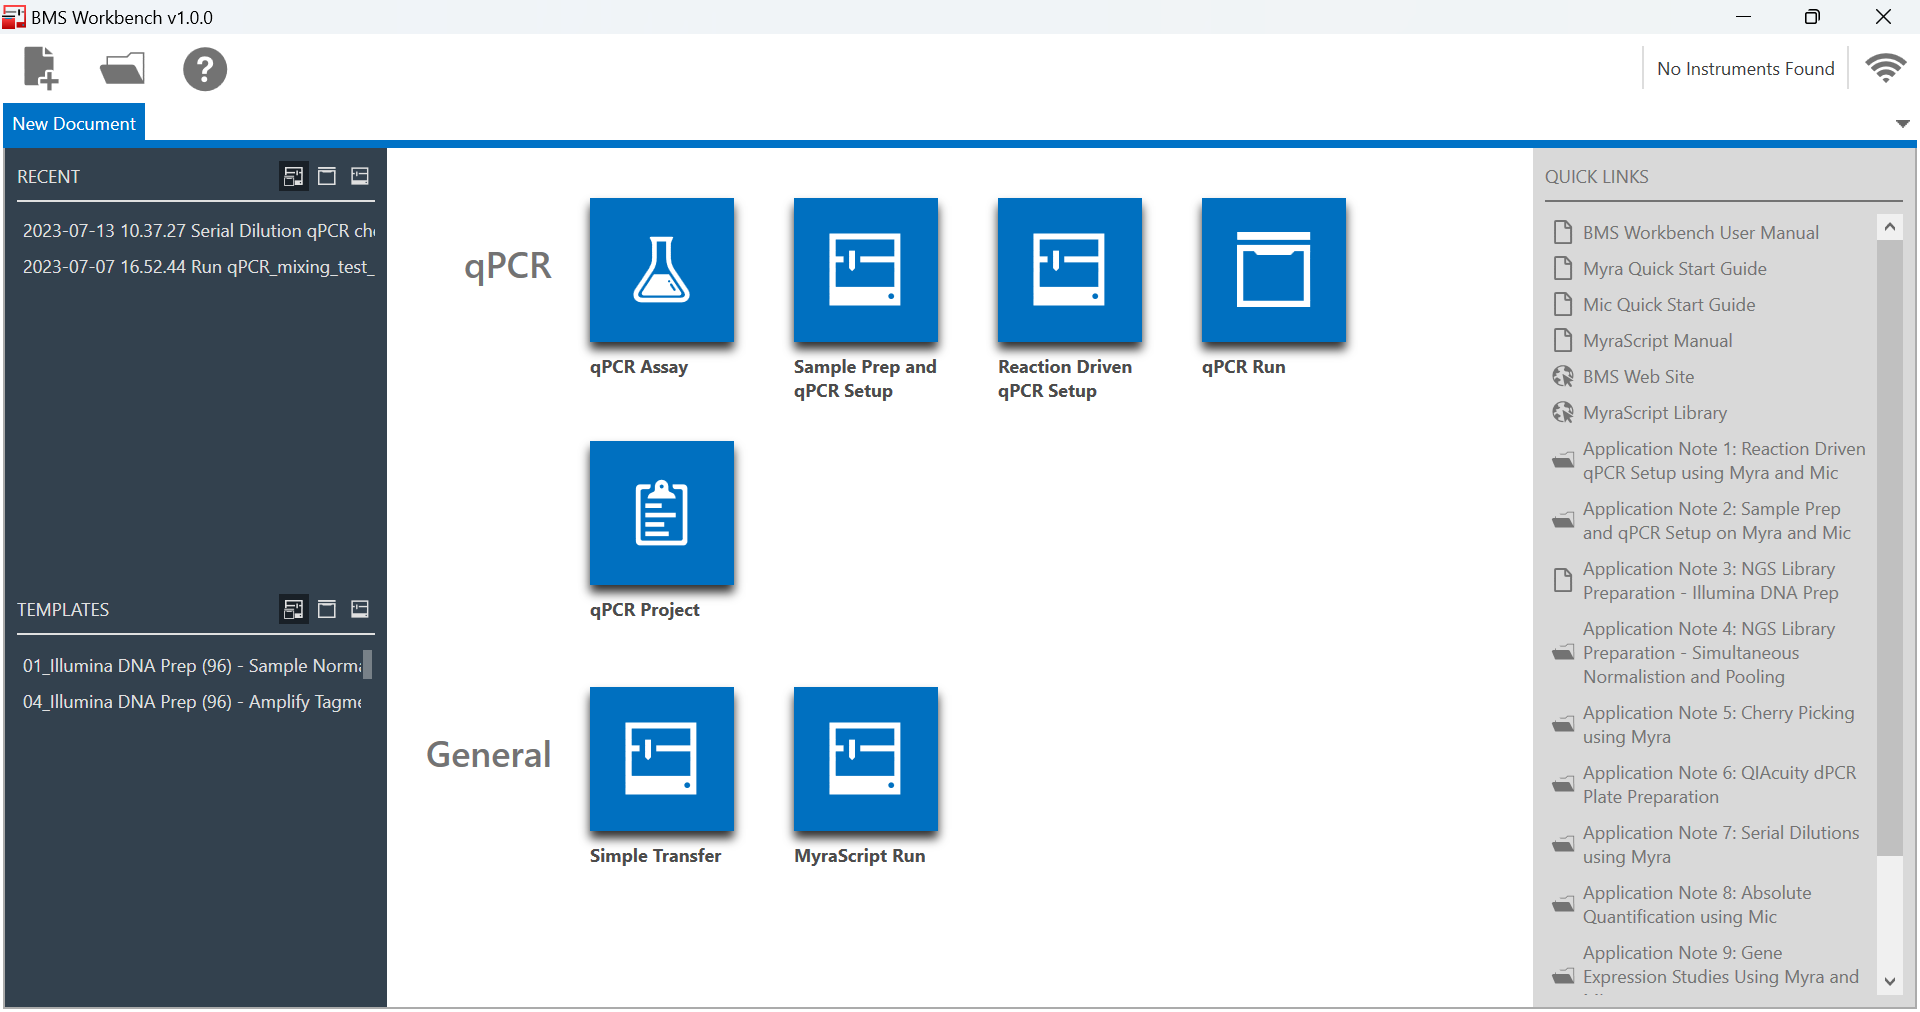Open BMS Web Site link
Viewport: 1920px width, 1012px height.
pyautogui.click(x=1638, y=376)
